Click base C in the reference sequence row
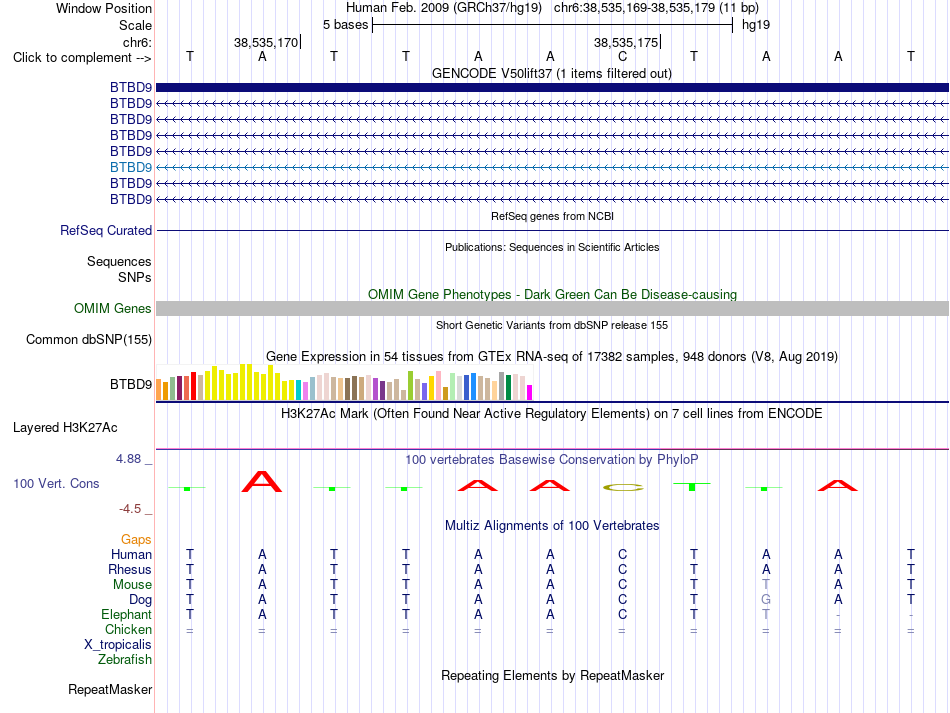 tap(622, 56)
